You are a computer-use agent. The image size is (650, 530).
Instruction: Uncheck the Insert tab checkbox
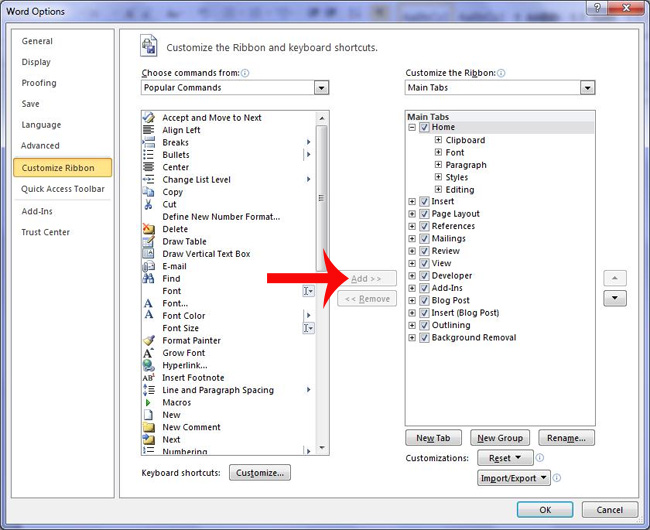pos(424,201)
